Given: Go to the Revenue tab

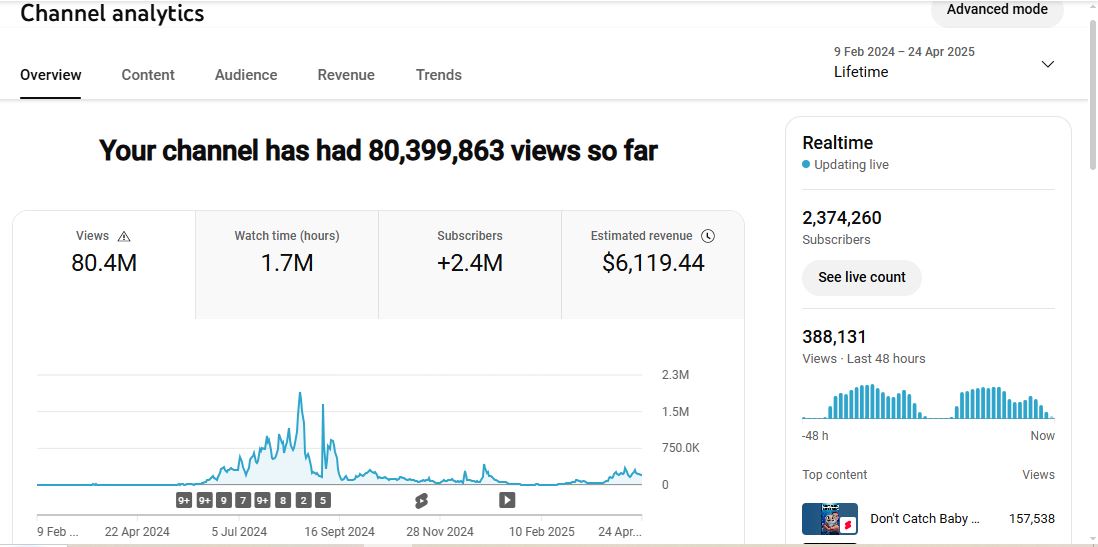Looking at the screenshot, I should click(x=346, y=75).
